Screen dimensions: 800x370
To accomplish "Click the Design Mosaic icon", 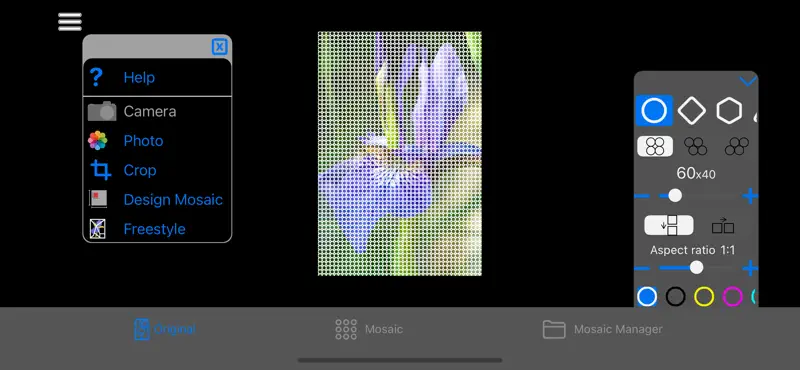I will tap(98, 199).
